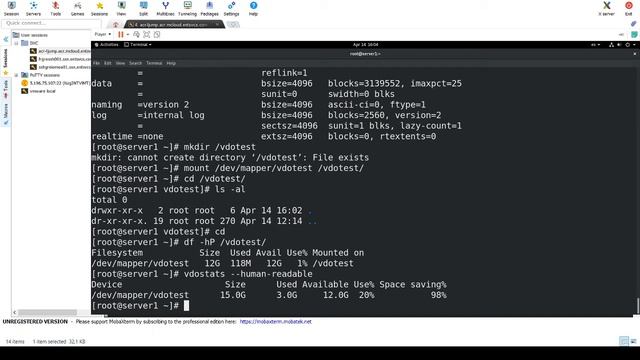
Task: Collapse the sidebar with double chevron icon
Action: (6, 39)
